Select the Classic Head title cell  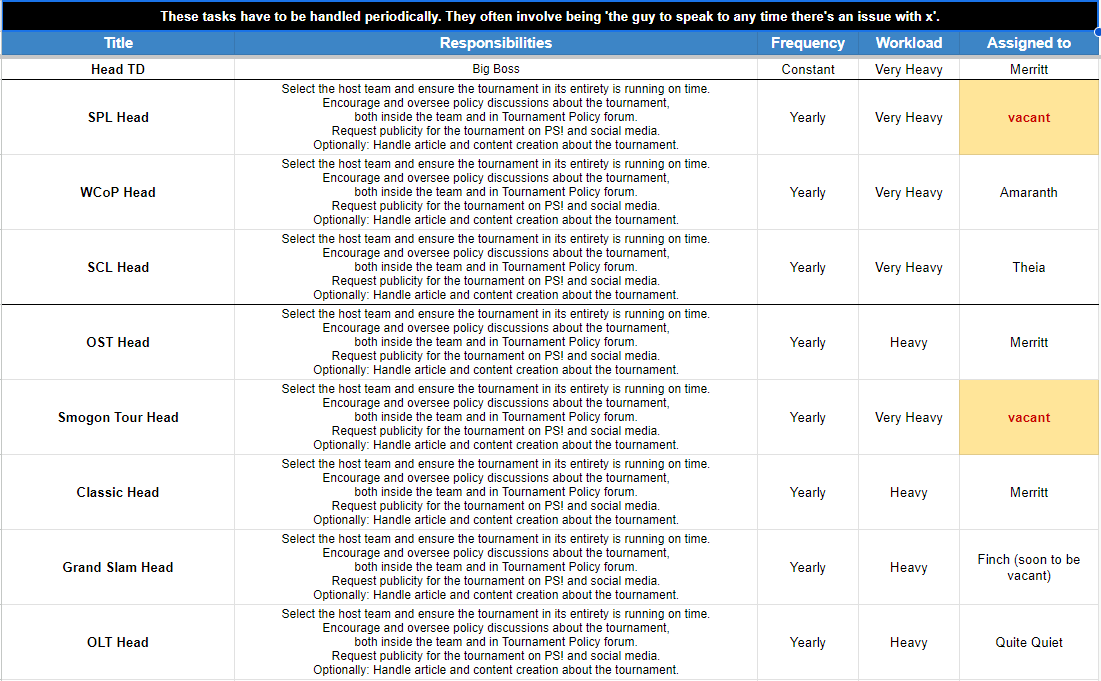click(118, 493)
